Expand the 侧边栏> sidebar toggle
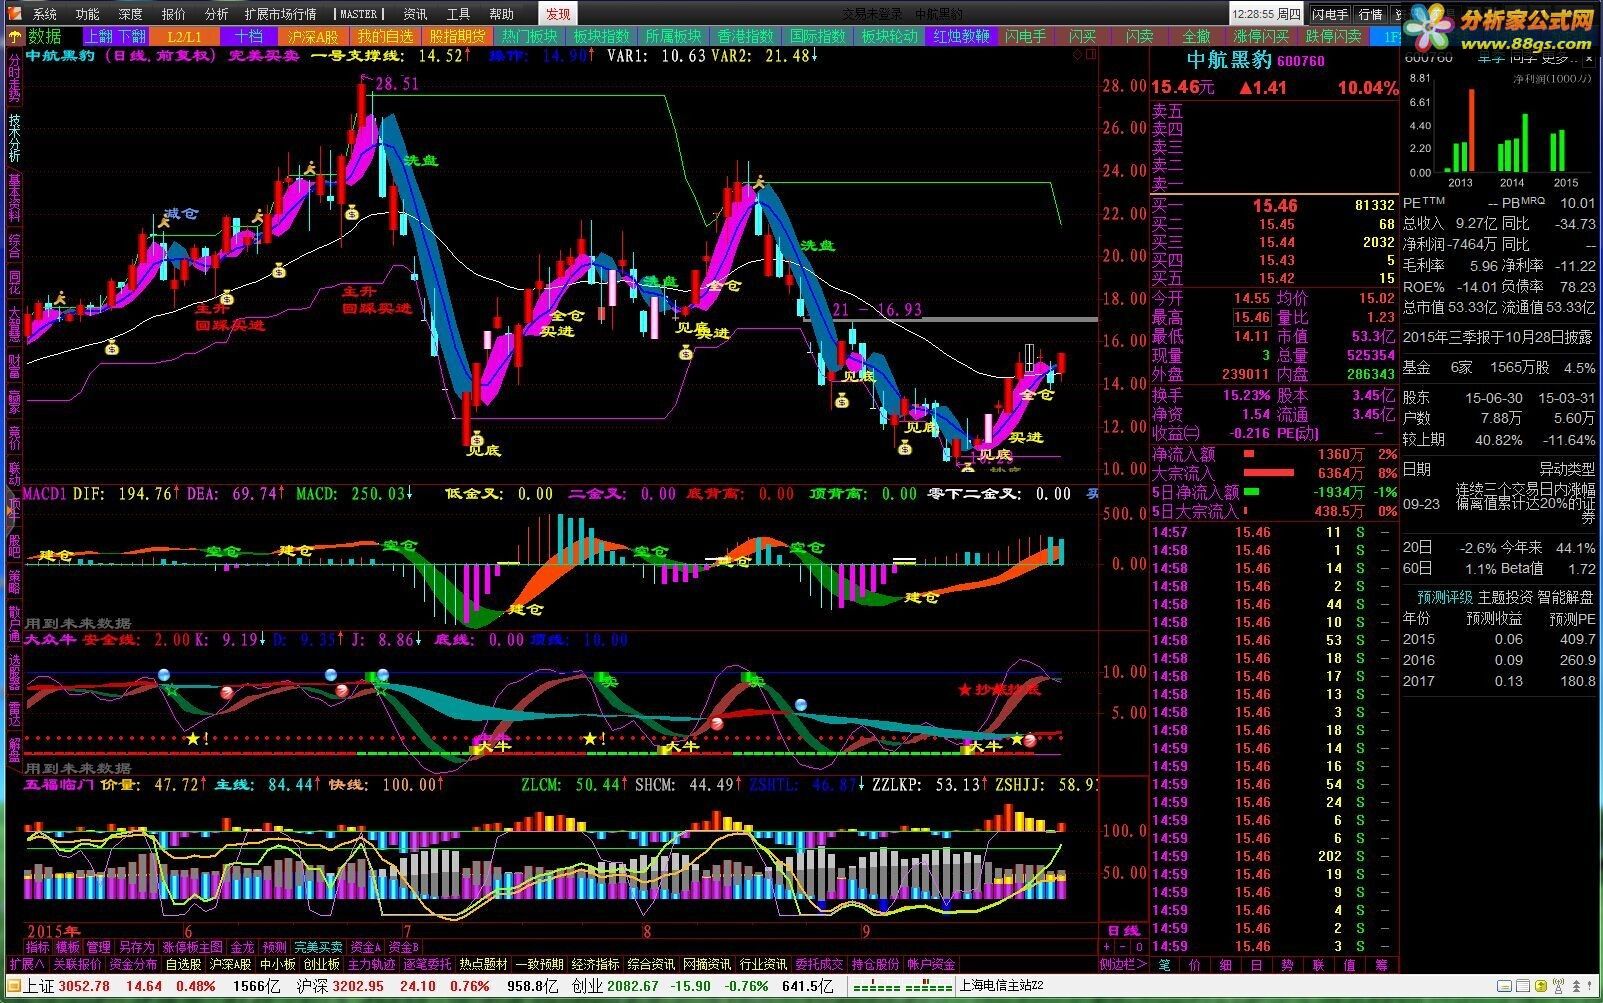 (x=1123, y=965)
